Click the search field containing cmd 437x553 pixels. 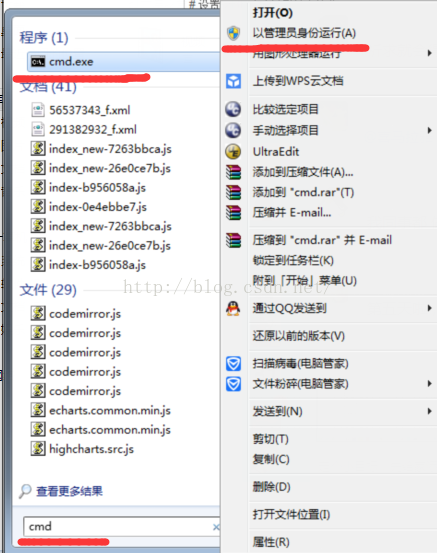tap(122, 527)
